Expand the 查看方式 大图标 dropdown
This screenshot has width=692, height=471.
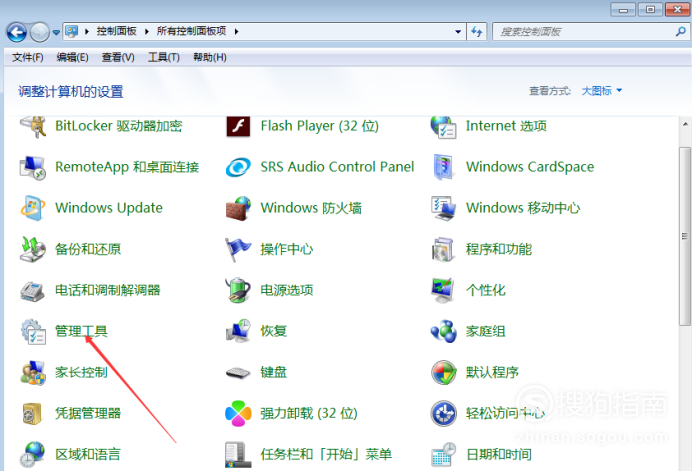(619, 90)
